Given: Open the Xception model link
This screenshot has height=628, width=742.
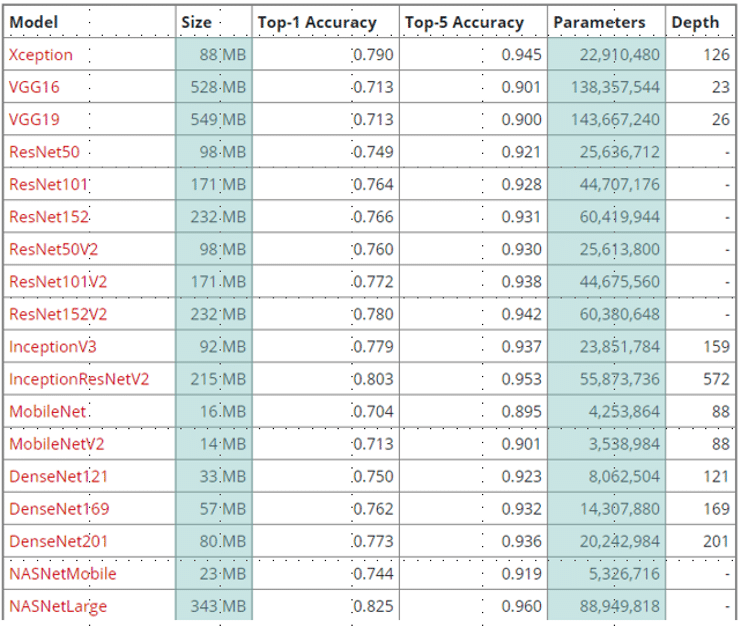Looking at the screenshot, I should pos(41,55).
